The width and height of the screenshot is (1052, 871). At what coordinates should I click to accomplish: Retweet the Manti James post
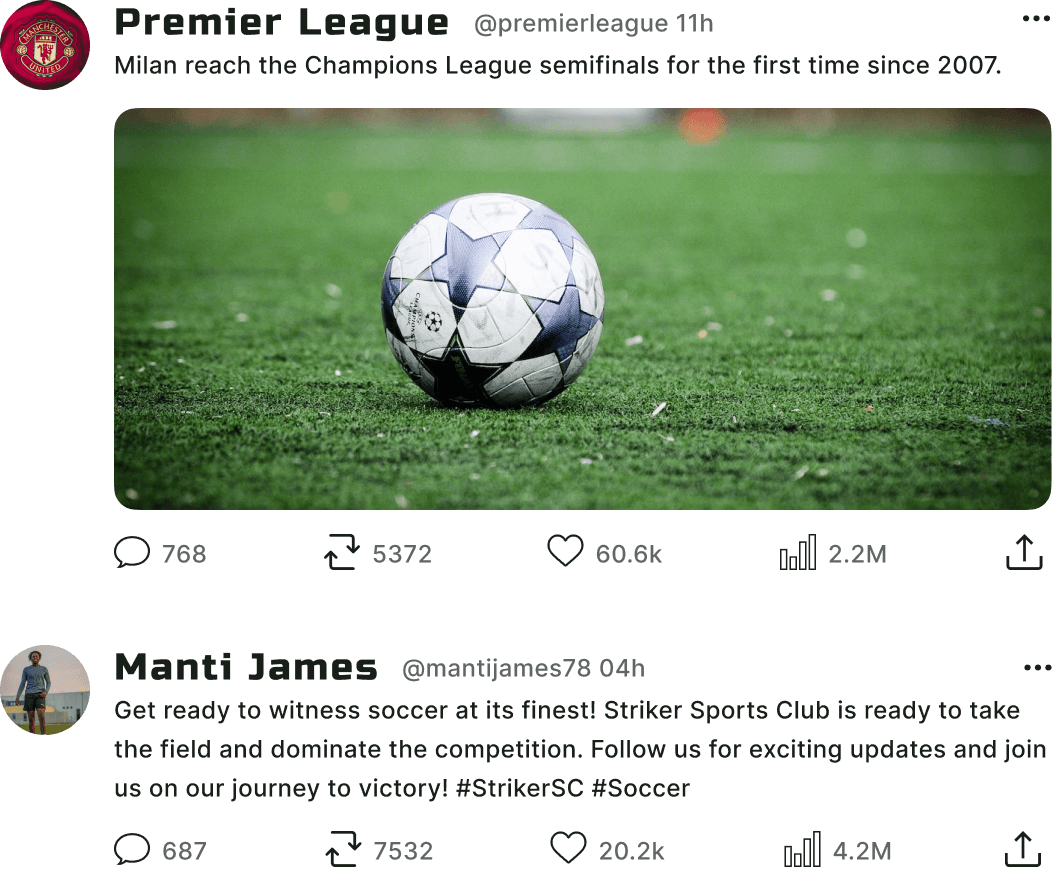tap(344, 849)
